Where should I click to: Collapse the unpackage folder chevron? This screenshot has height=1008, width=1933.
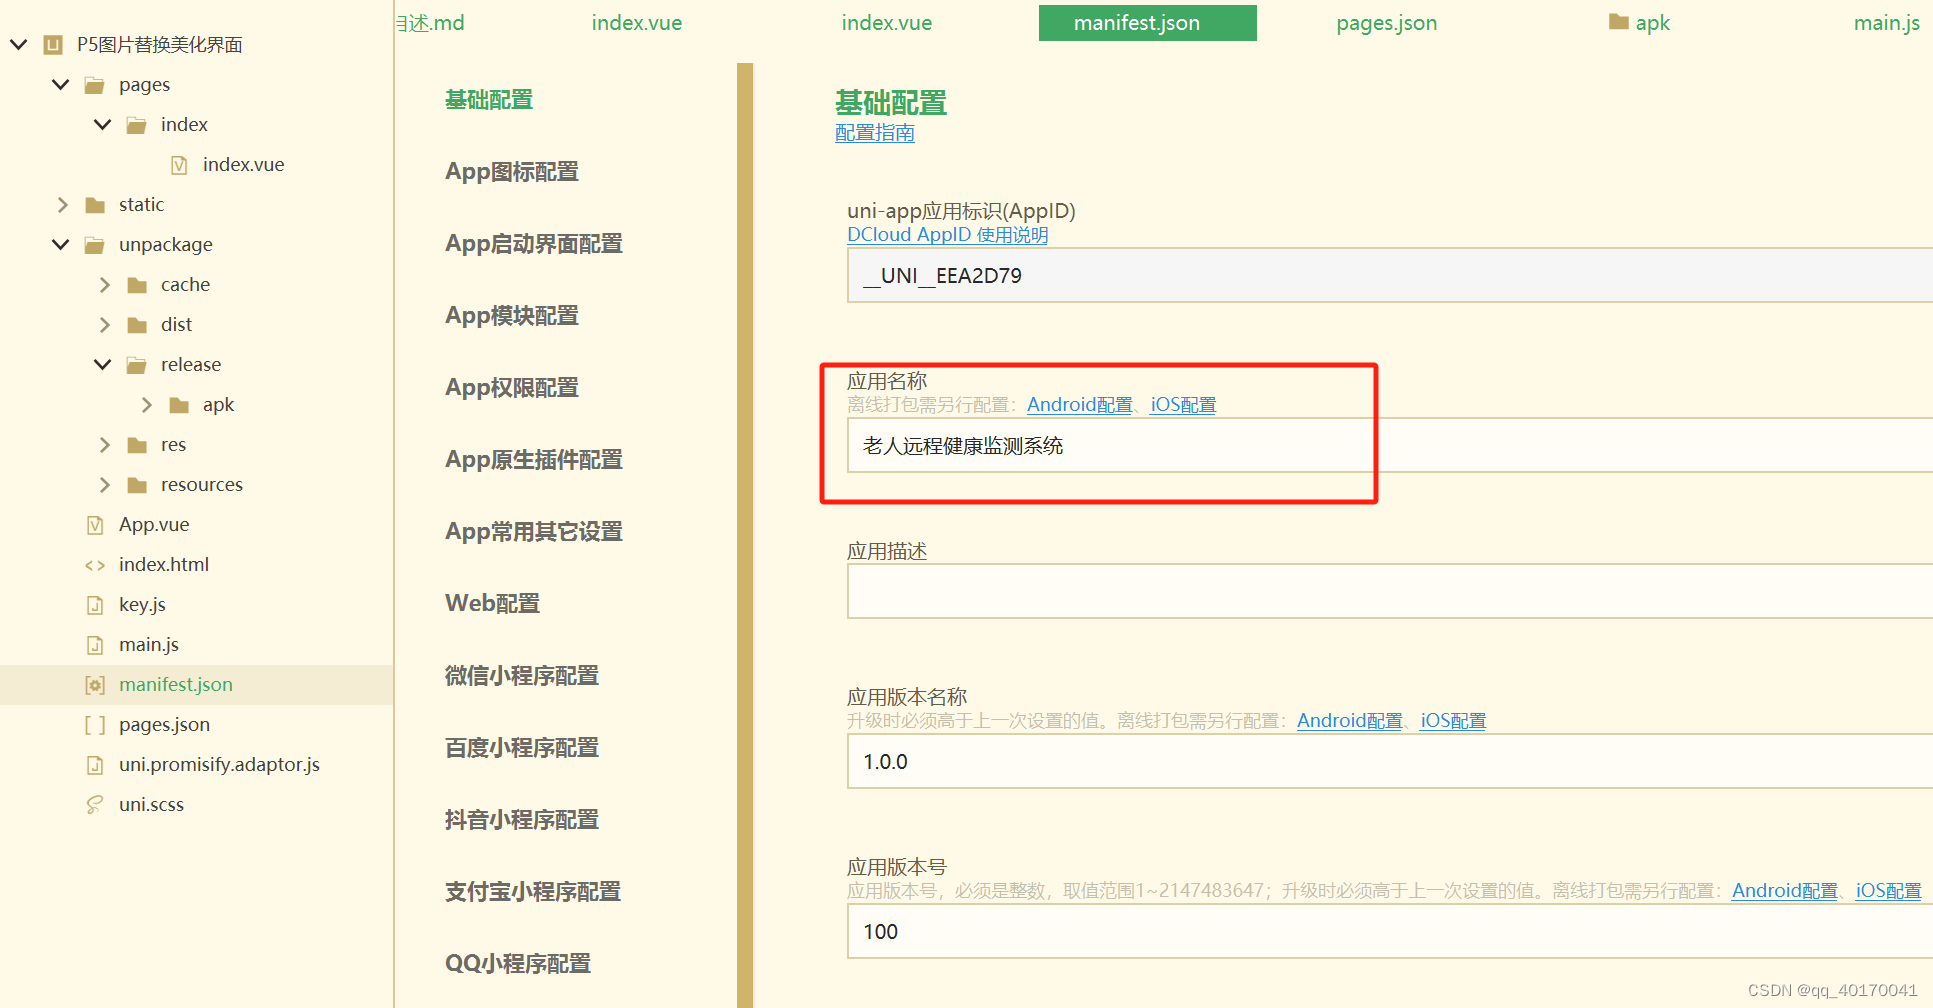(60, 244)
